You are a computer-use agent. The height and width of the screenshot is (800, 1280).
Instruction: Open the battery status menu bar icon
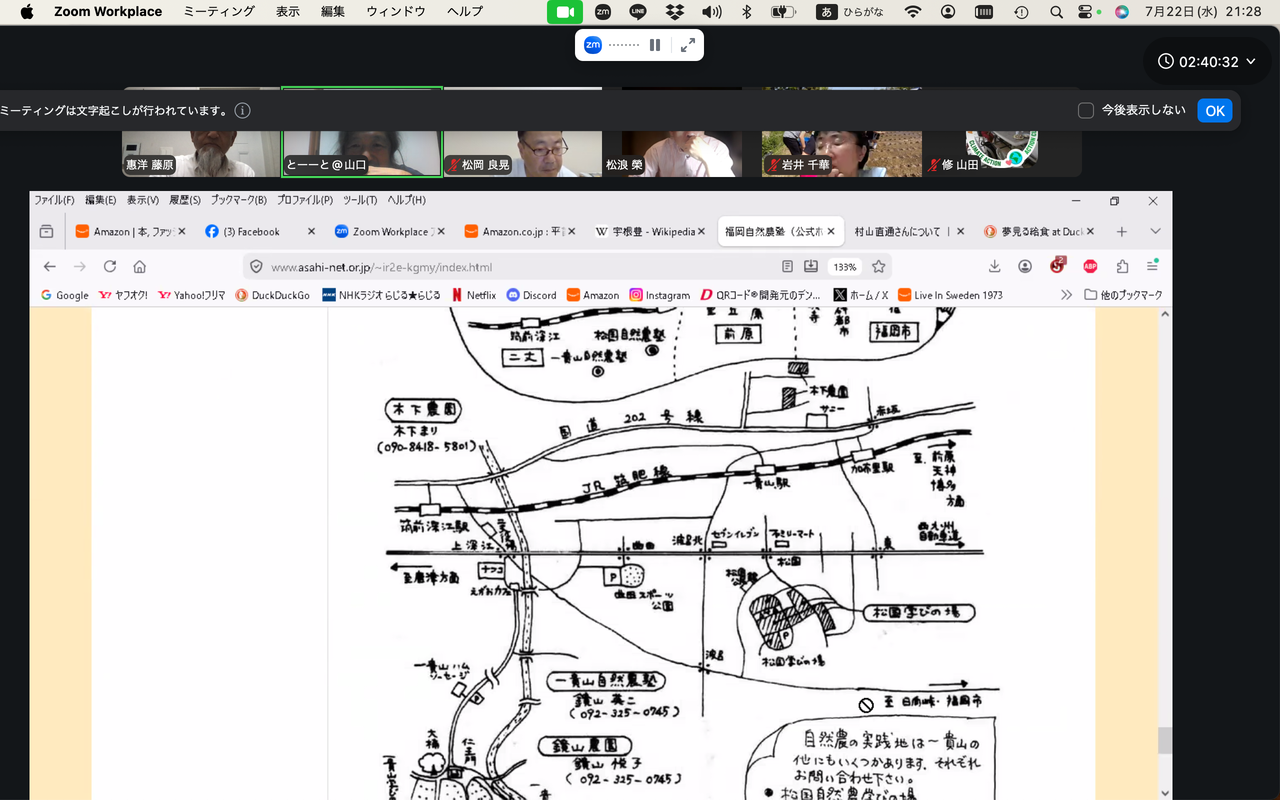point(784,12)
